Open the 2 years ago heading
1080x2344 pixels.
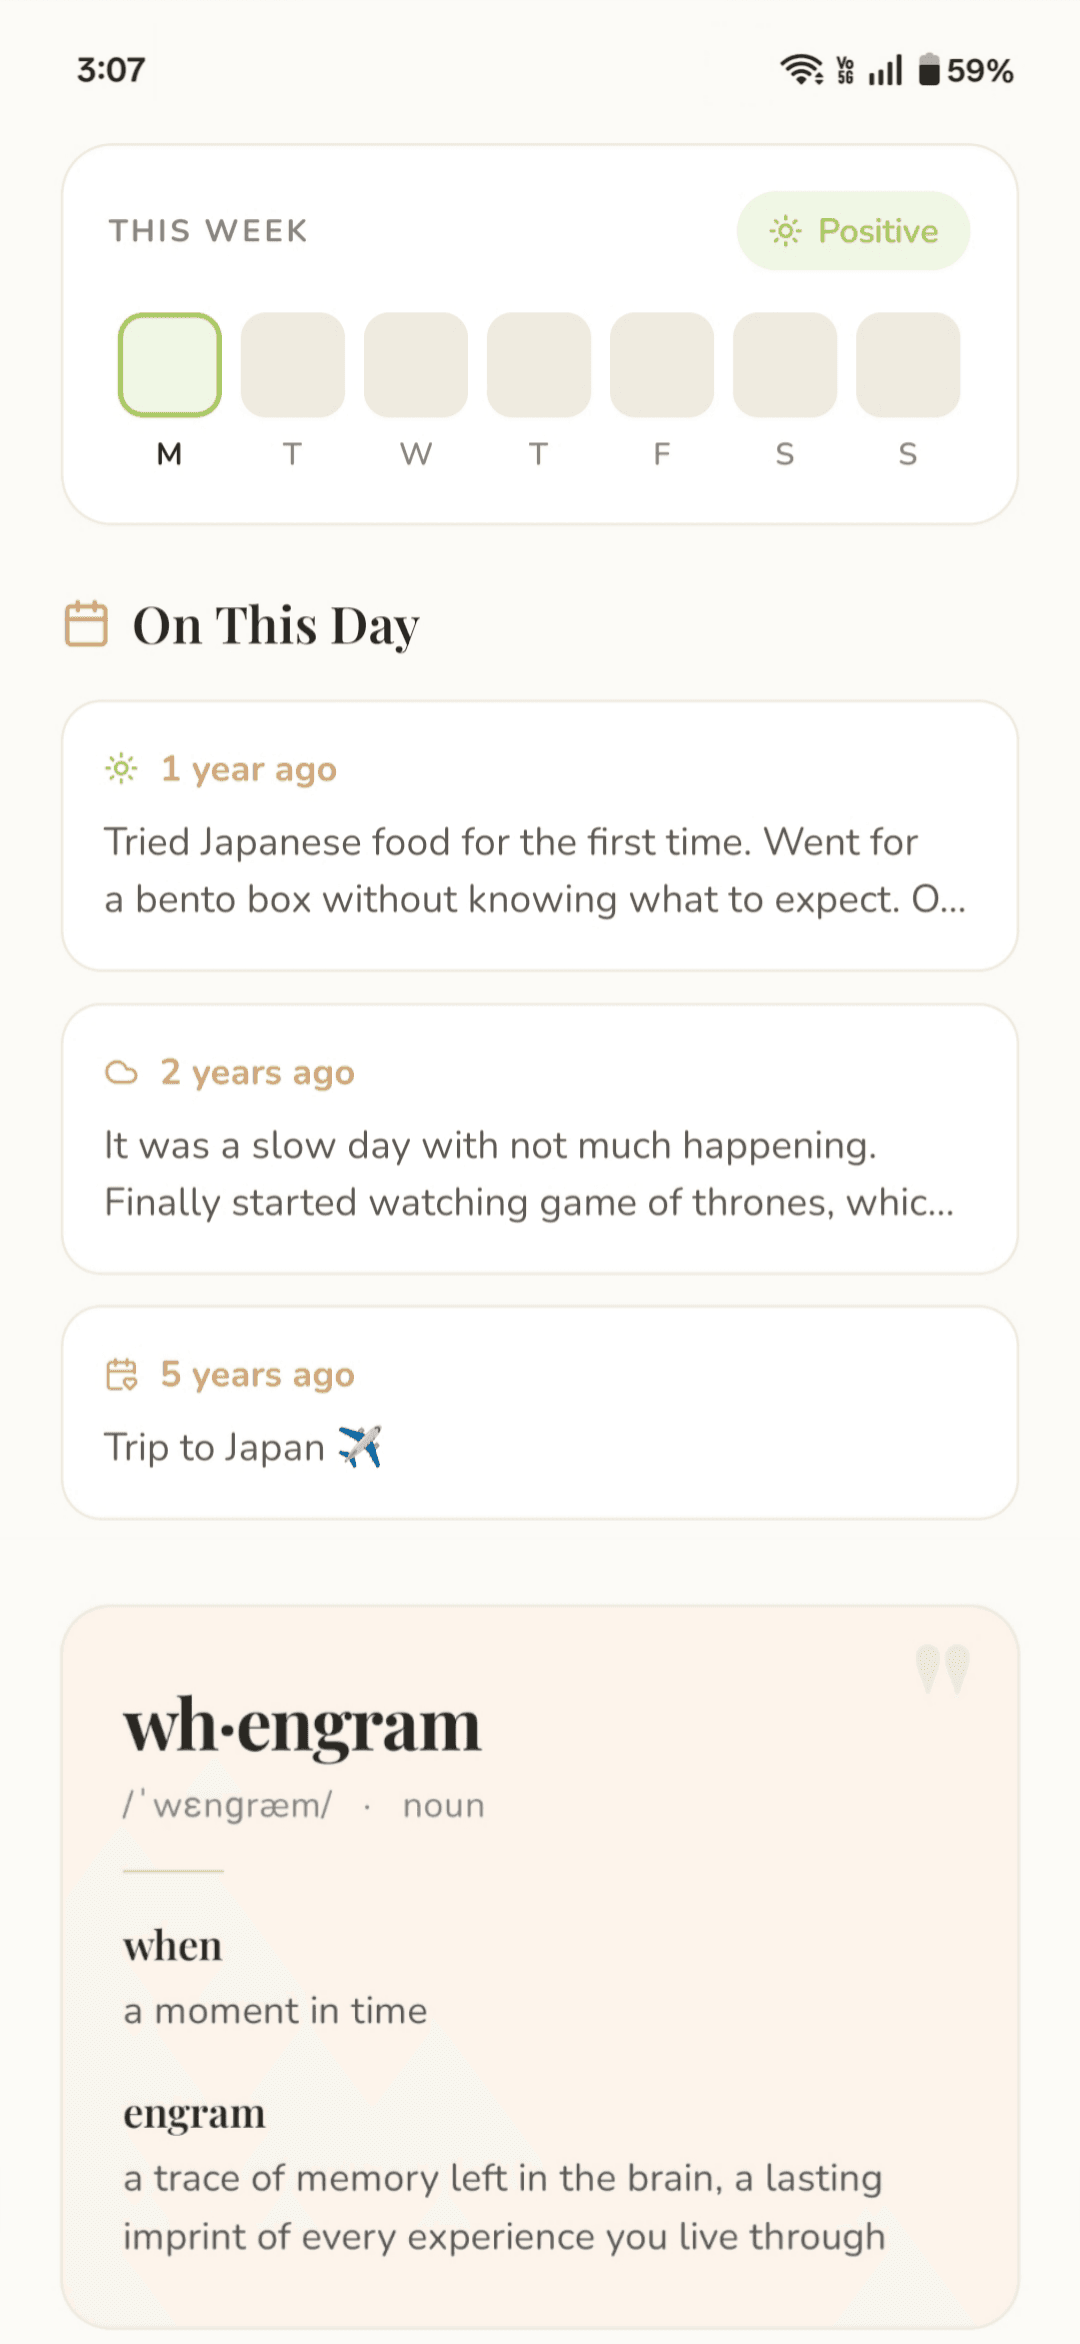[x=258, y=1073]
